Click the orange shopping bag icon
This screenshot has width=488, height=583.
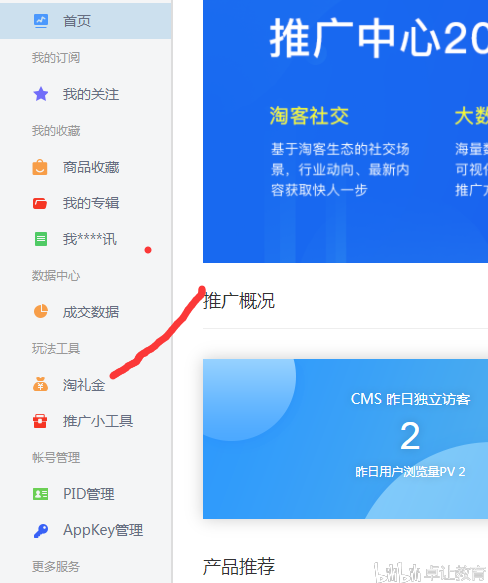tap(40, 167)
